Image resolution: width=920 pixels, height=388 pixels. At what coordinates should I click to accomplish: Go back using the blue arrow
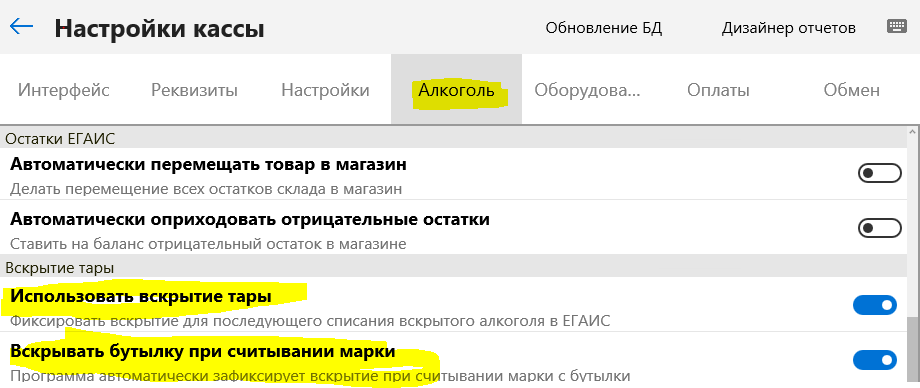tap(21, 26)
